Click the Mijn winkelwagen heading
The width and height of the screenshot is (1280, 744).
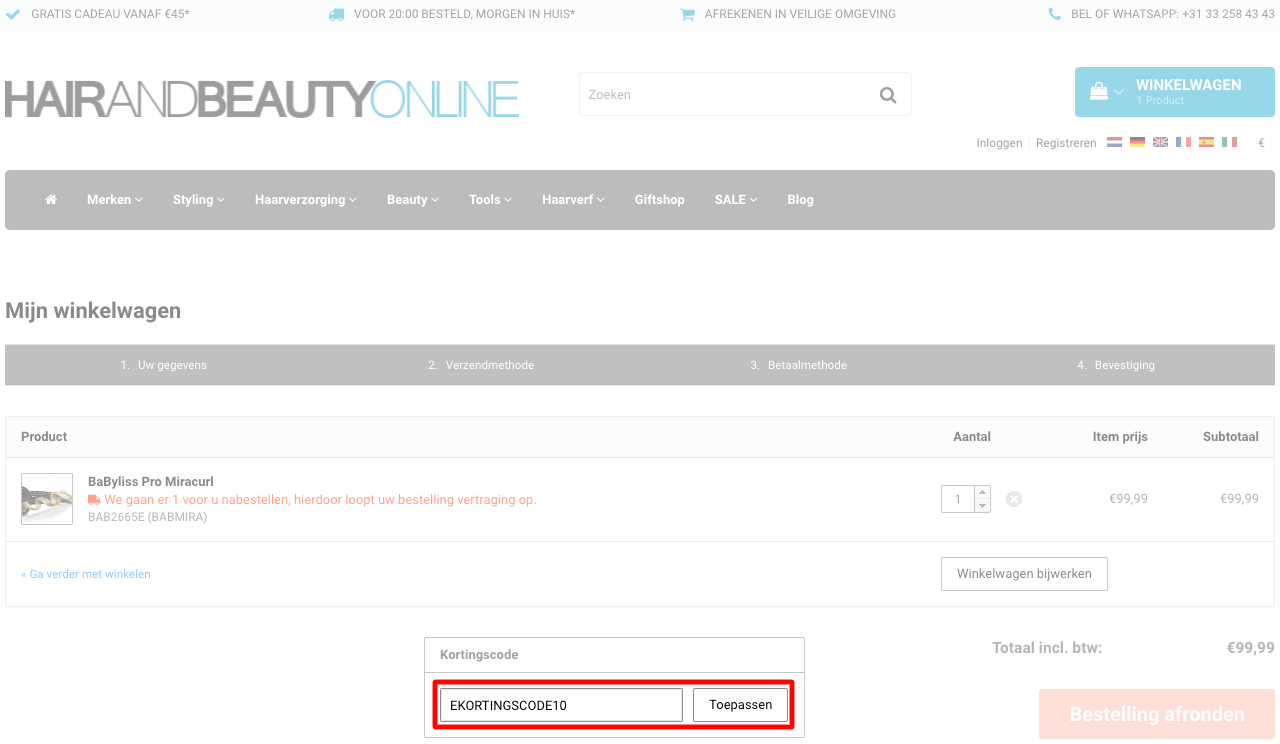pos(93,311)
